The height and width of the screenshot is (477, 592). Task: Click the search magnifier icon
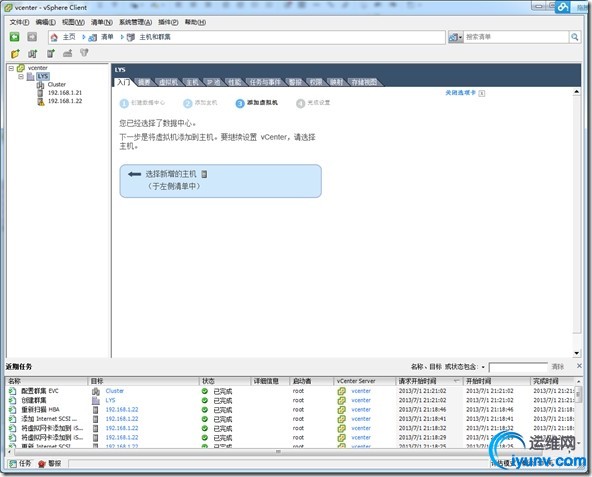click(575, 37)
